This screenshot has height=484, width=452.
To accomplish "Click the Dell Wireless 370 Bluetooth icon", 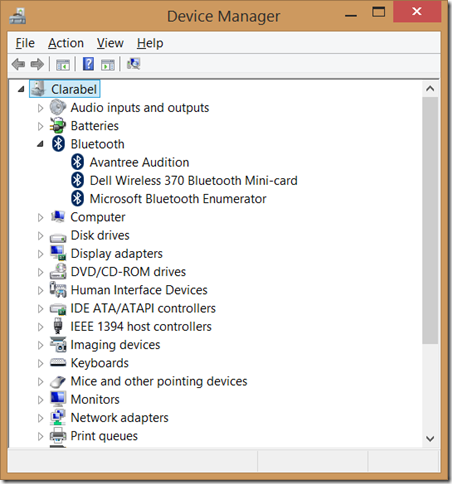I will click(78, 180).
